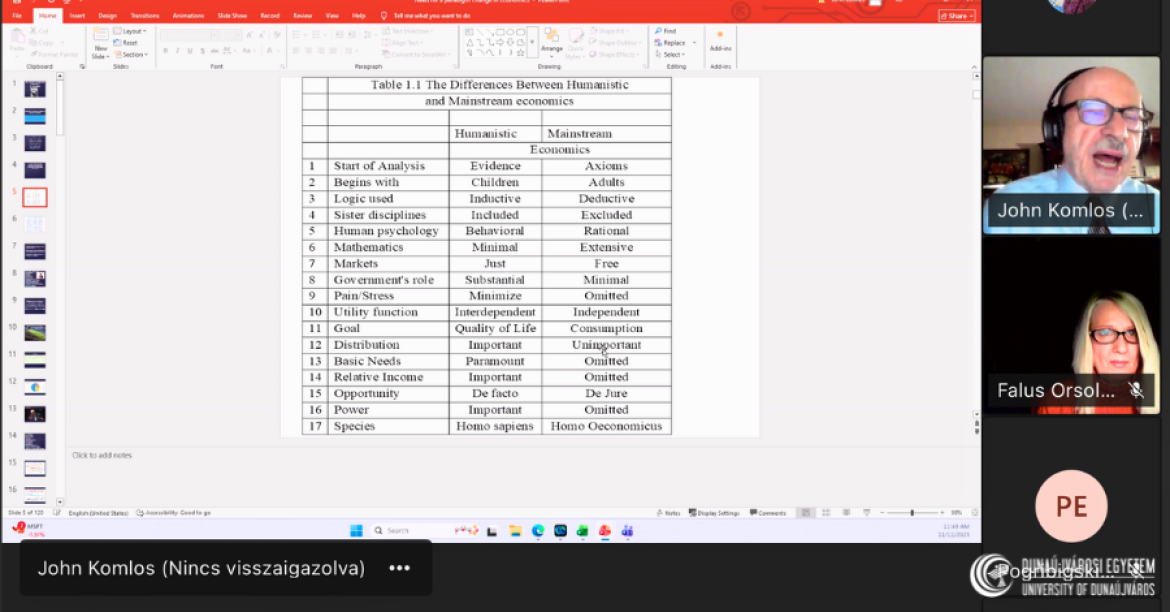Screen dimensions: 1170x612
Task: Adjust the zoom slider in status bar
Action: tap(911, 513)
